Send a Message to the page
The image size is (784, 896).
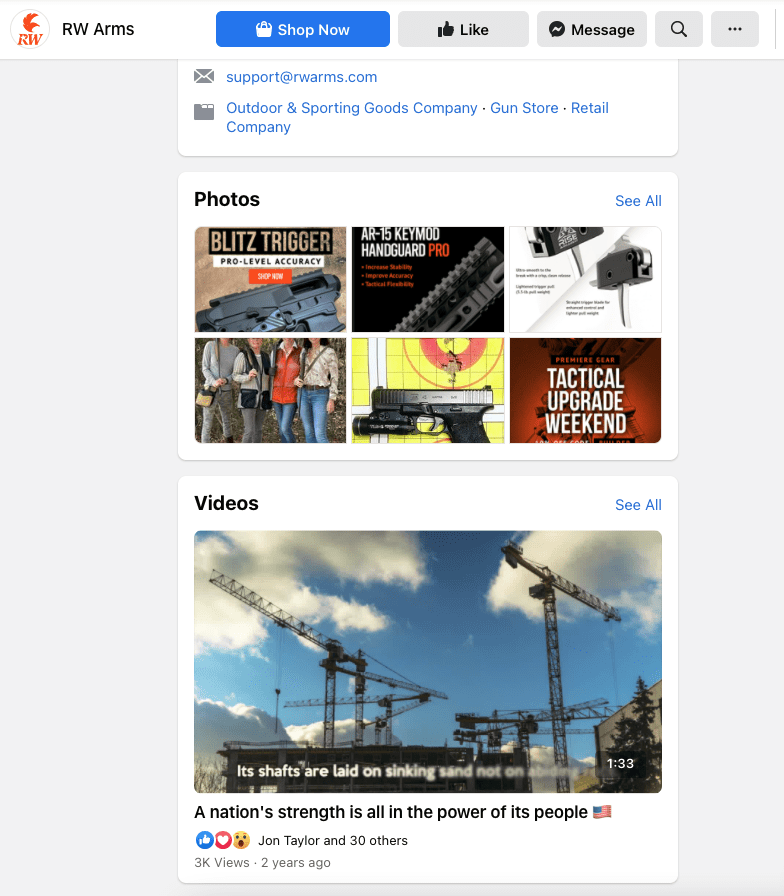591,29
